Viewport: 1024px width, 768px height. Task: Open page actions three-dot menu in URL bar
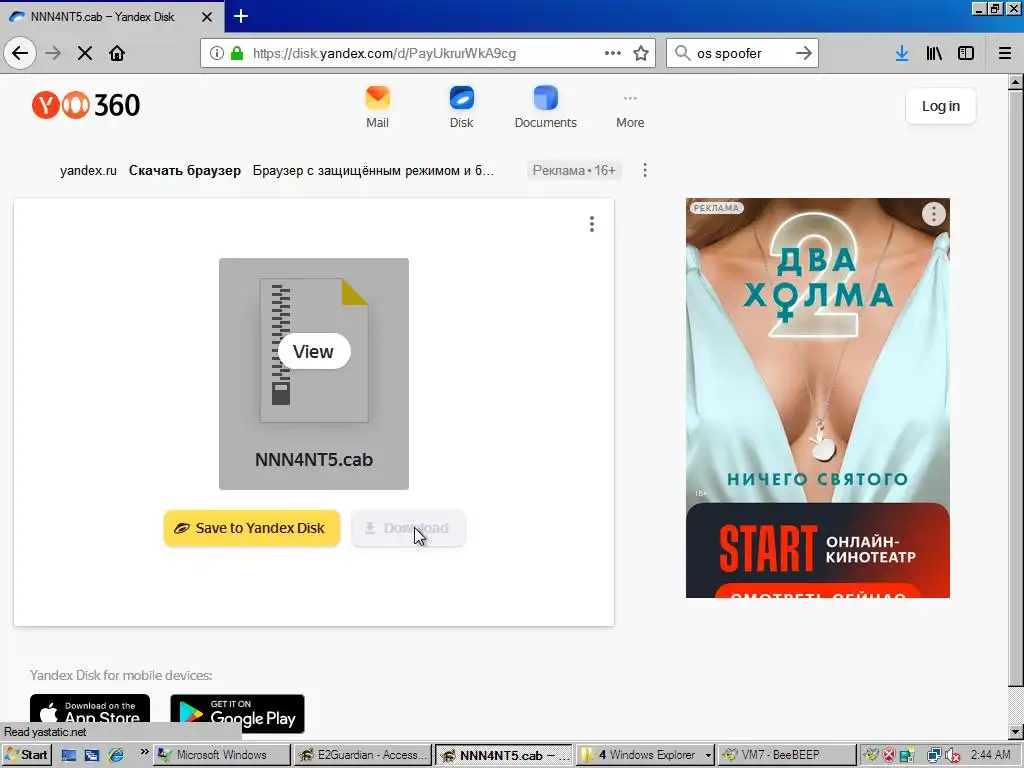pyautogui.click(x=613, y=53)
